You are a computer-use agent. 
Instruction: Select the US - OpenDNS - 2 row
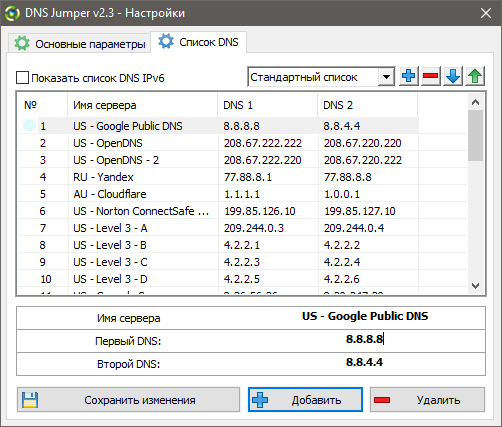(242, 160)
